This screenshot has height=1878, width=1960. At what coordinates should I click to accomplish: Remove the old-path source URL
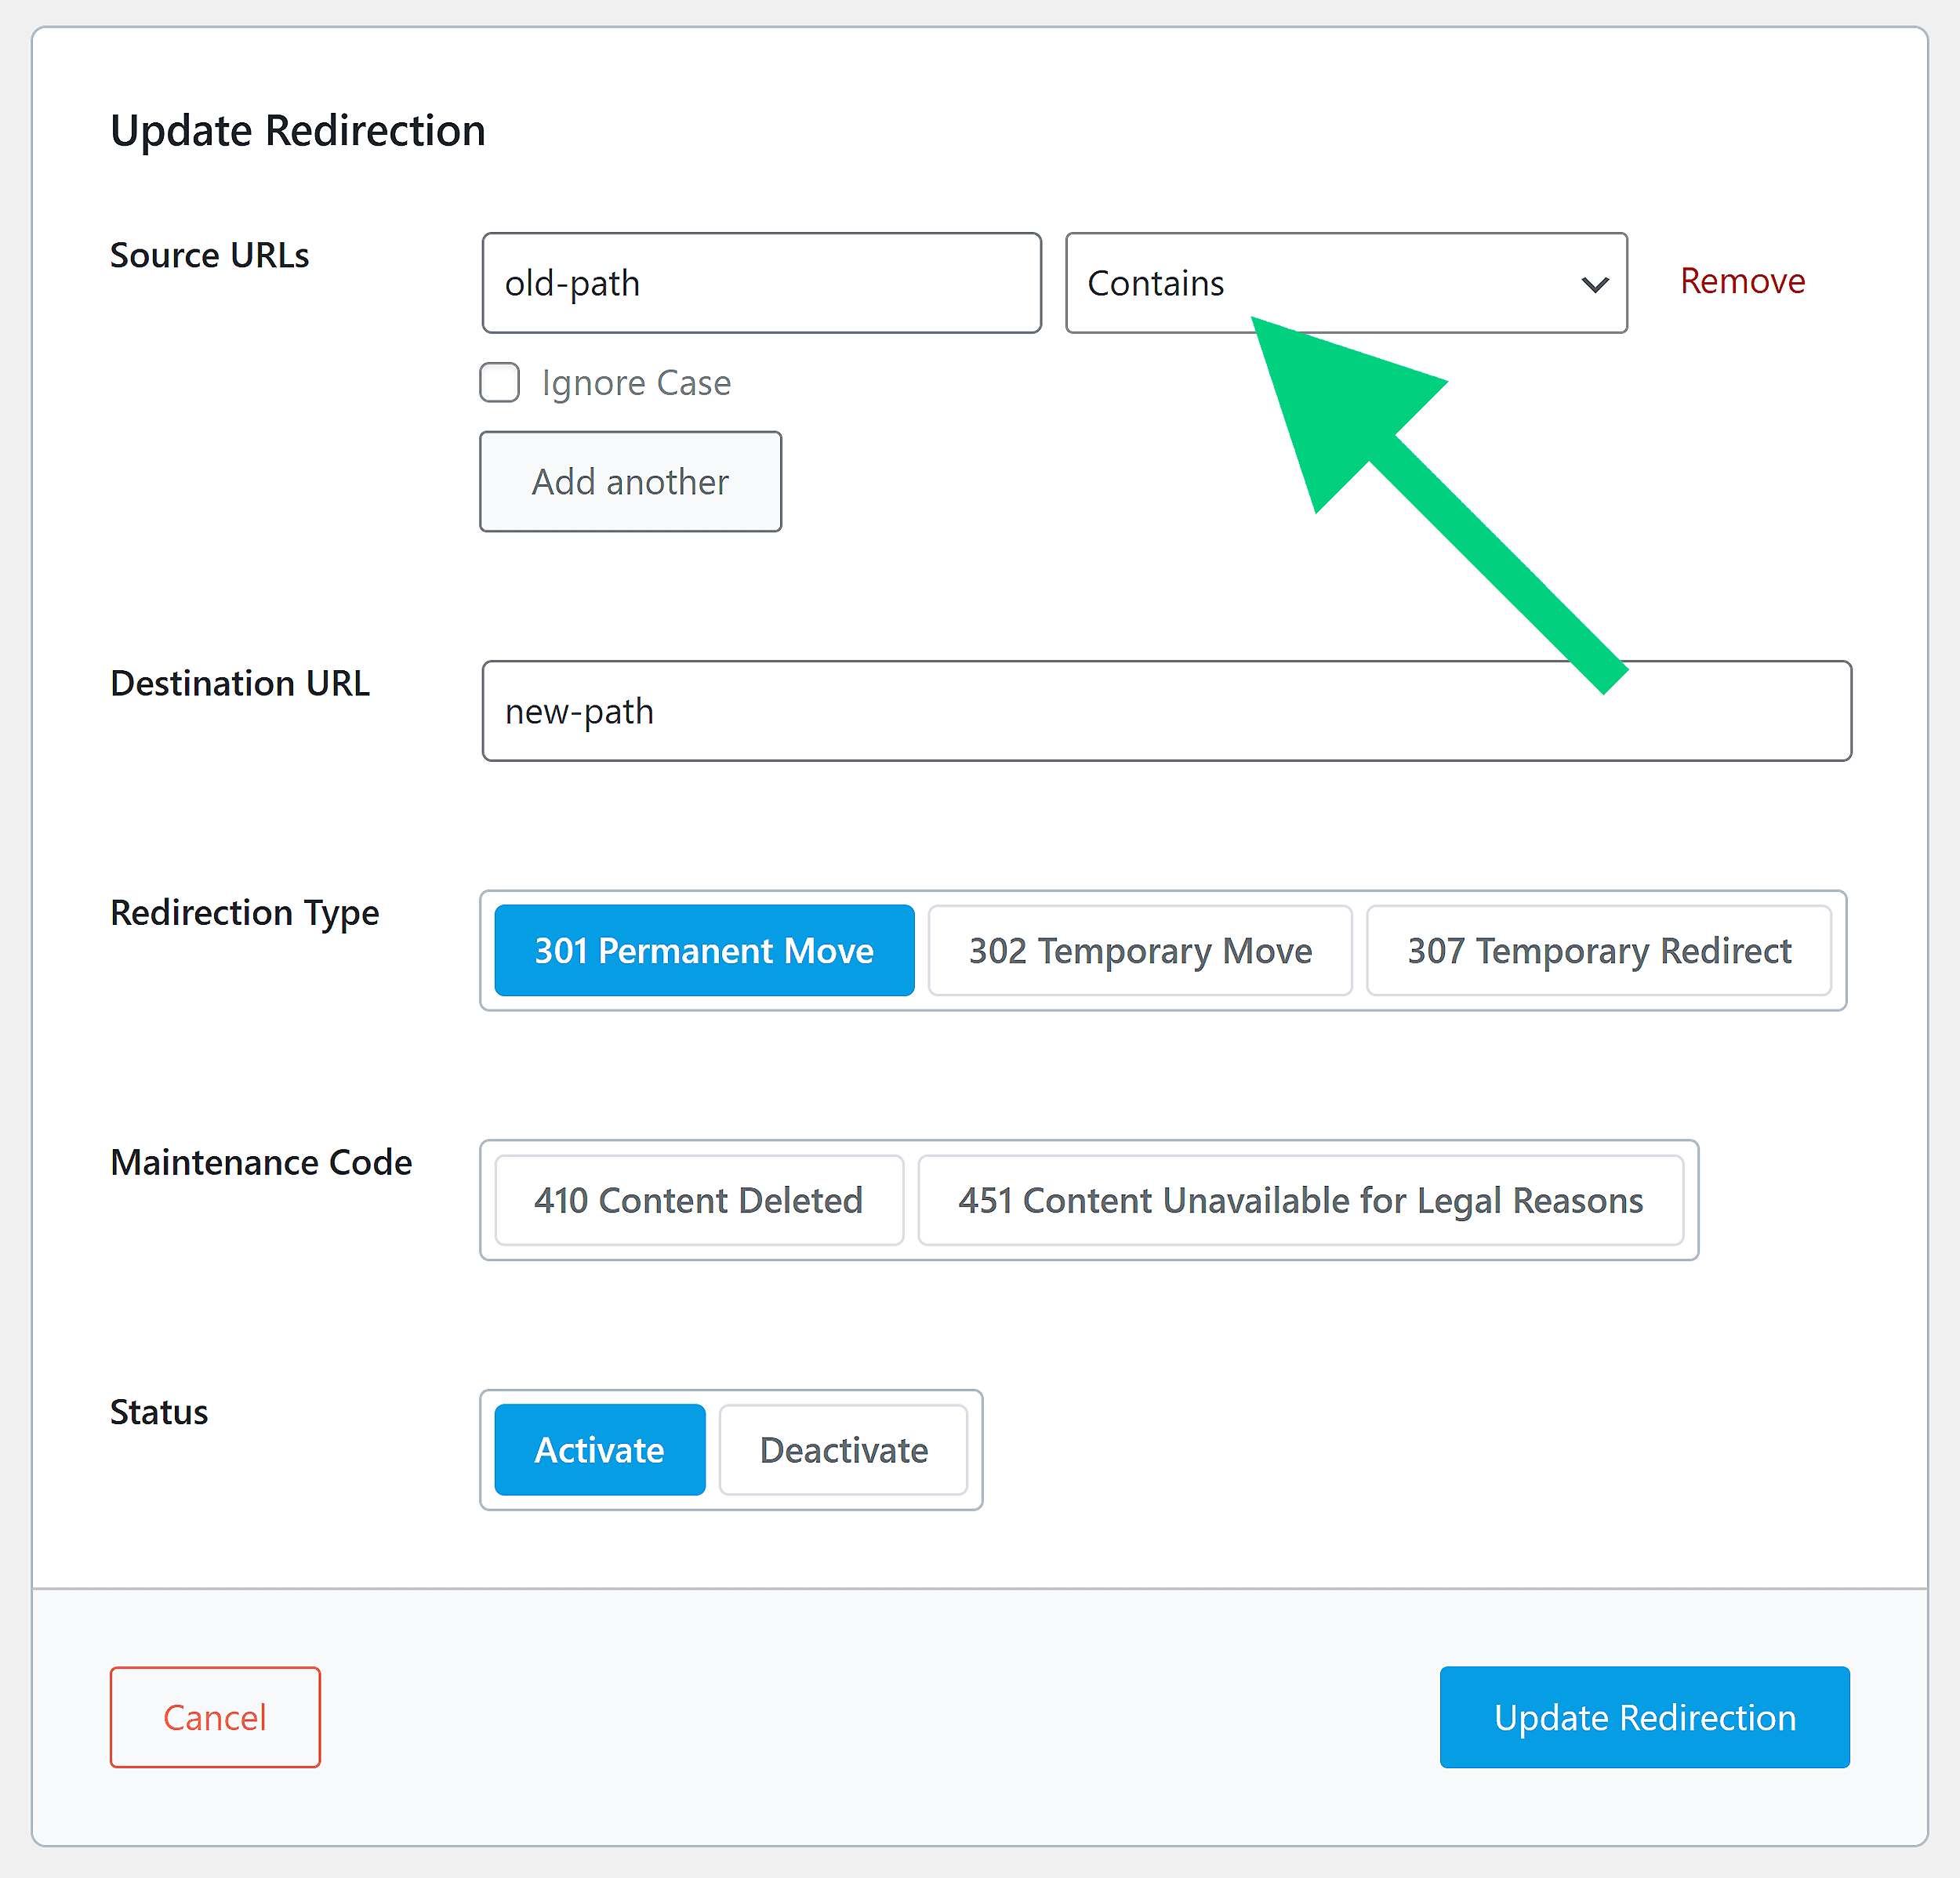(x=1742, y=281)
